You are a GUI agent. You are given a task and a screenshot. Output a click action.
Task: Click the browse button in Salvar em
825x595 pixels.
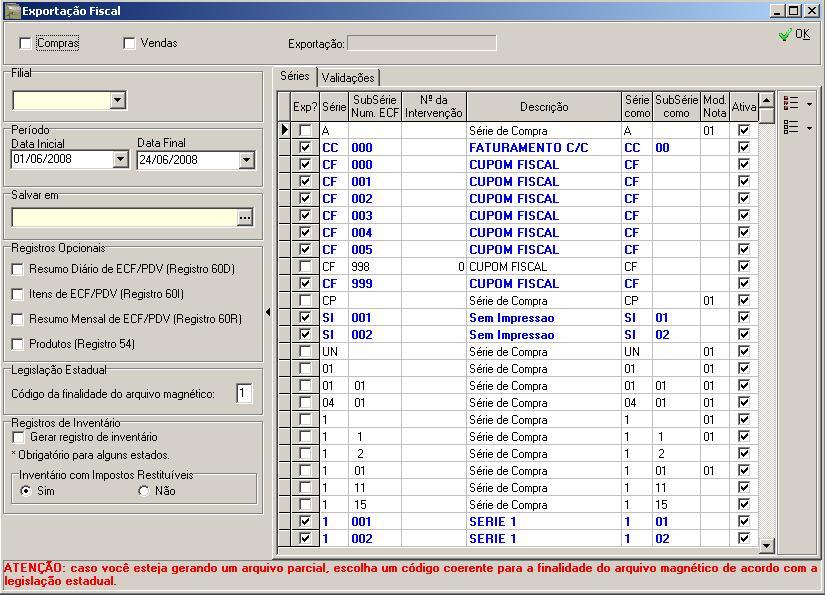[x=245, y=217]
